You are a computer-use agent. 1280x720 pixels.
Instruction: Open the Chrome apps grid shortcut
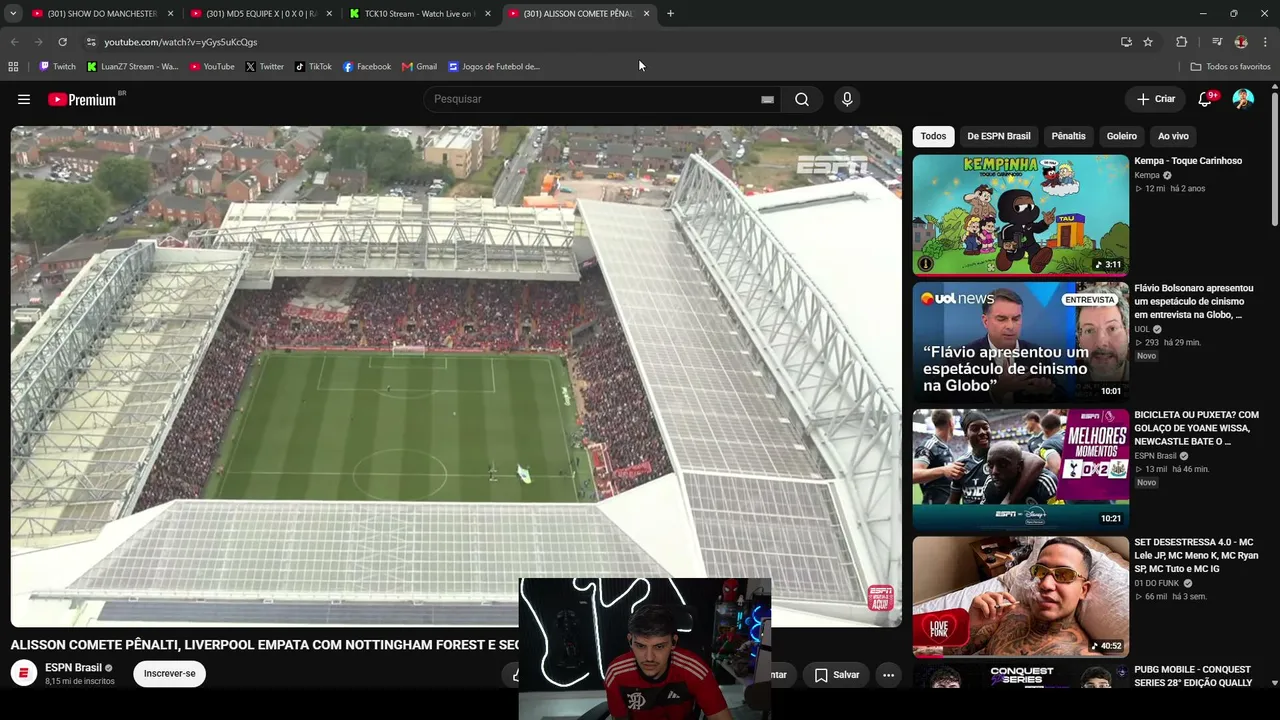point(13,67)
